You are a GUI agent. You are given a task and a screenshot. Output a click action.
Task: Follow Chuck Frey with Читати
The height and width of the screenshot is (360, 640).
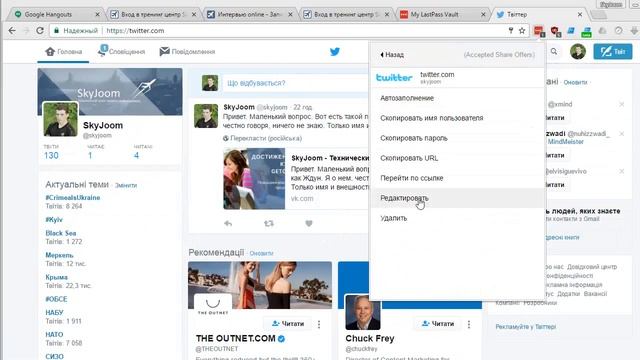click(x=438, y=324)
